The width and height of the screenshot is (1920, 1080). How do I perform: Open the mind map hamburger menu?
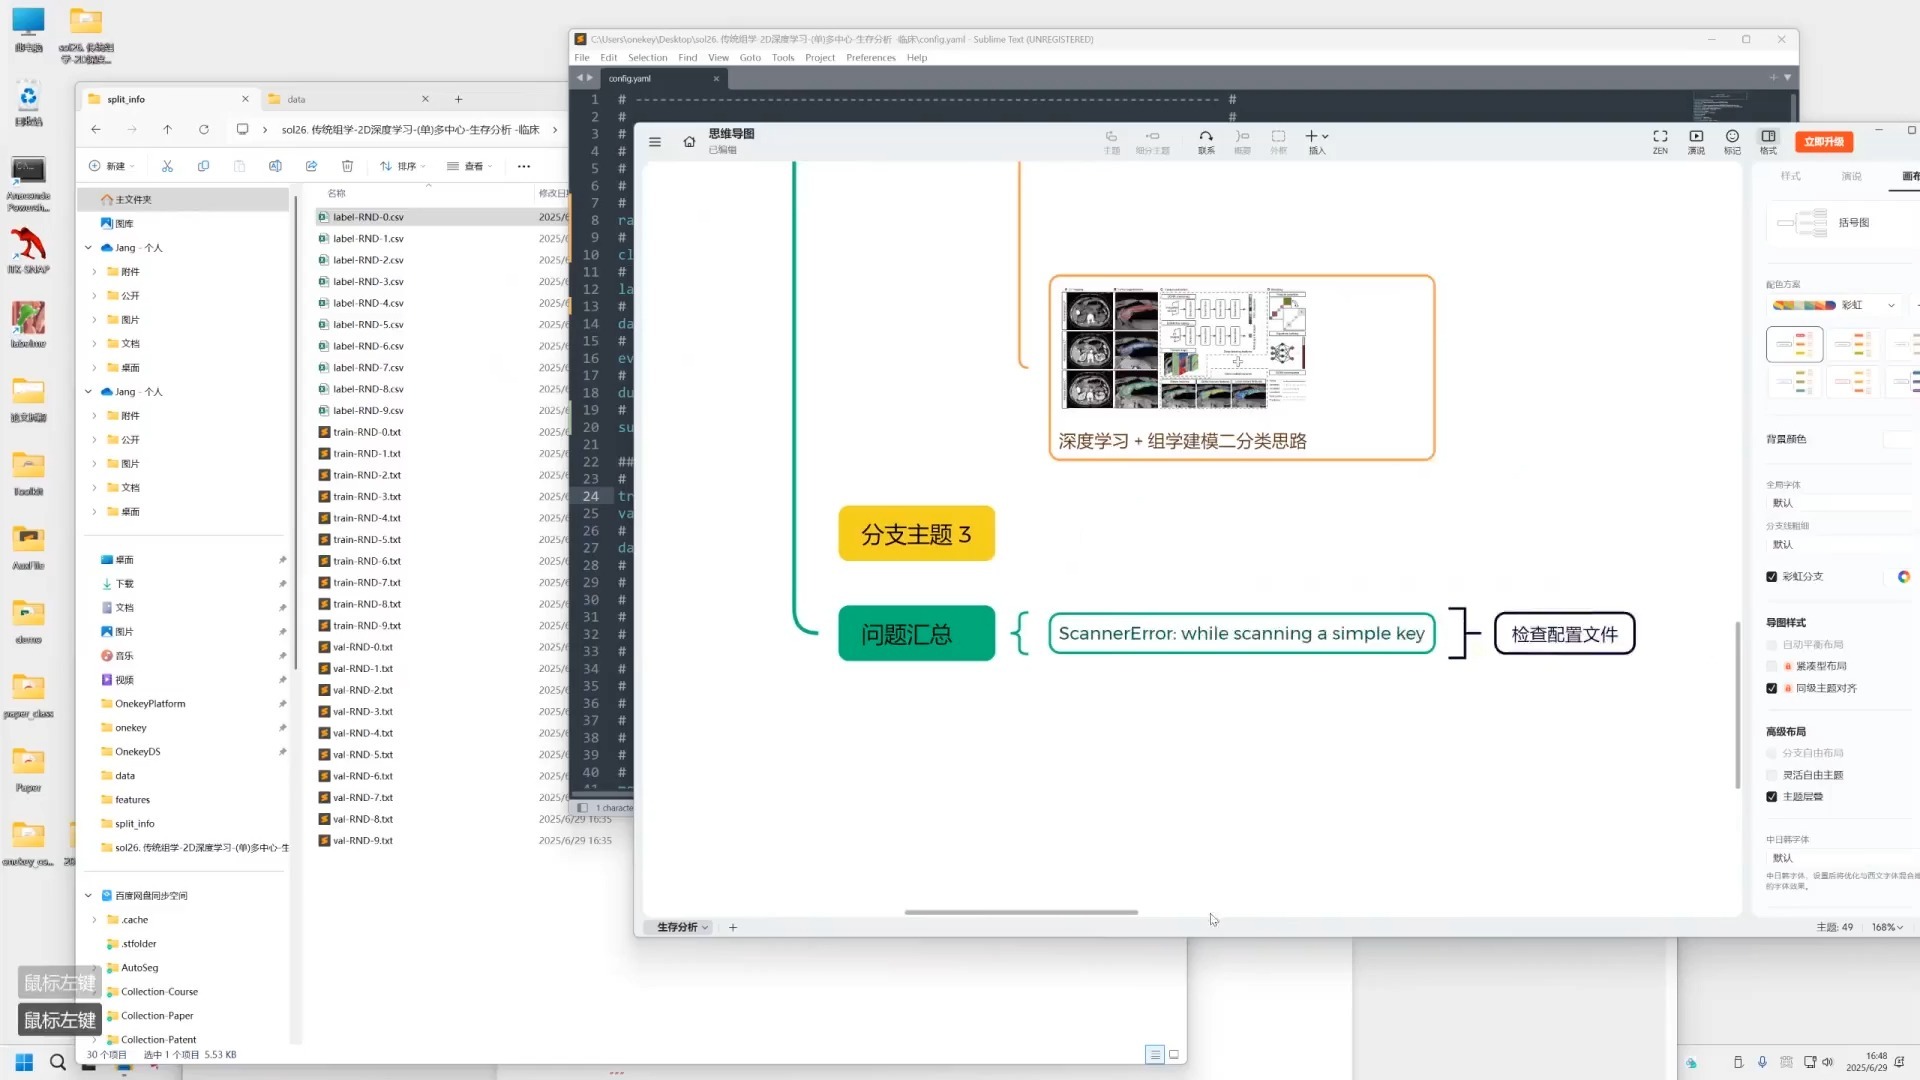655,142
